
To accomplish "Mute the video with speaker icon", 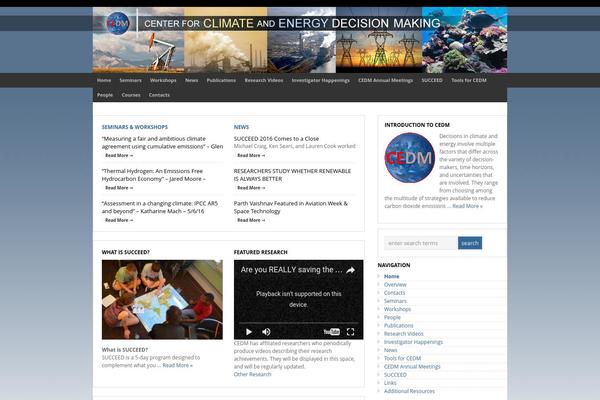I will 266,332.
